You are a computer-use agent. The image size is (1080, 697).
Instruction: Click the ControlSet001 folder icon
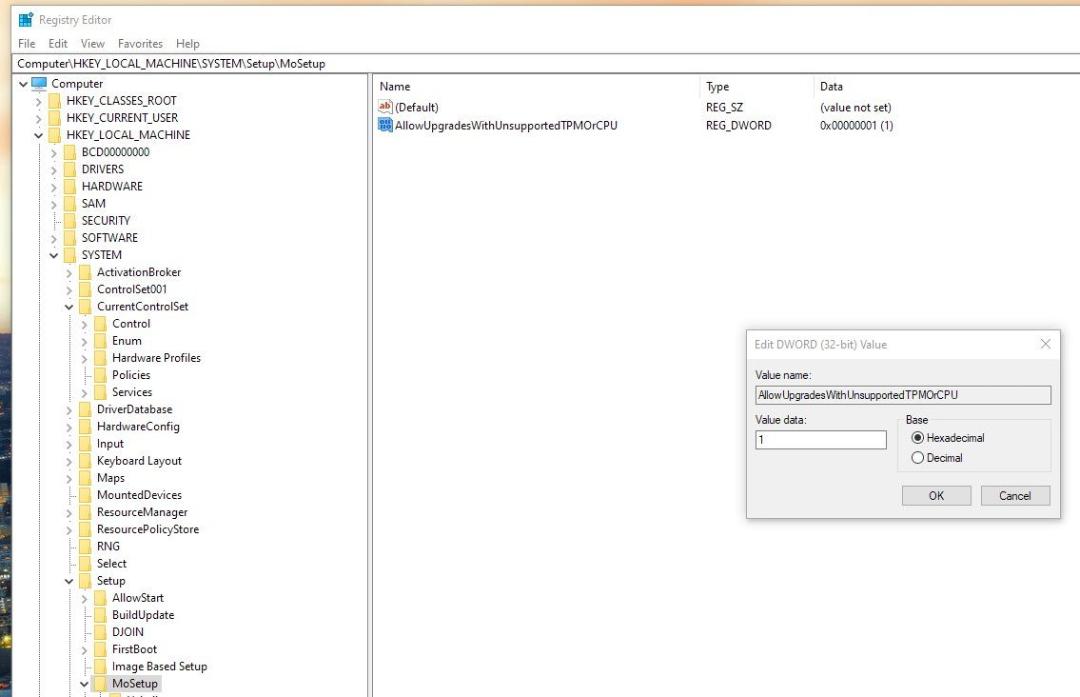pyautogui.click(x=85, y=289)
